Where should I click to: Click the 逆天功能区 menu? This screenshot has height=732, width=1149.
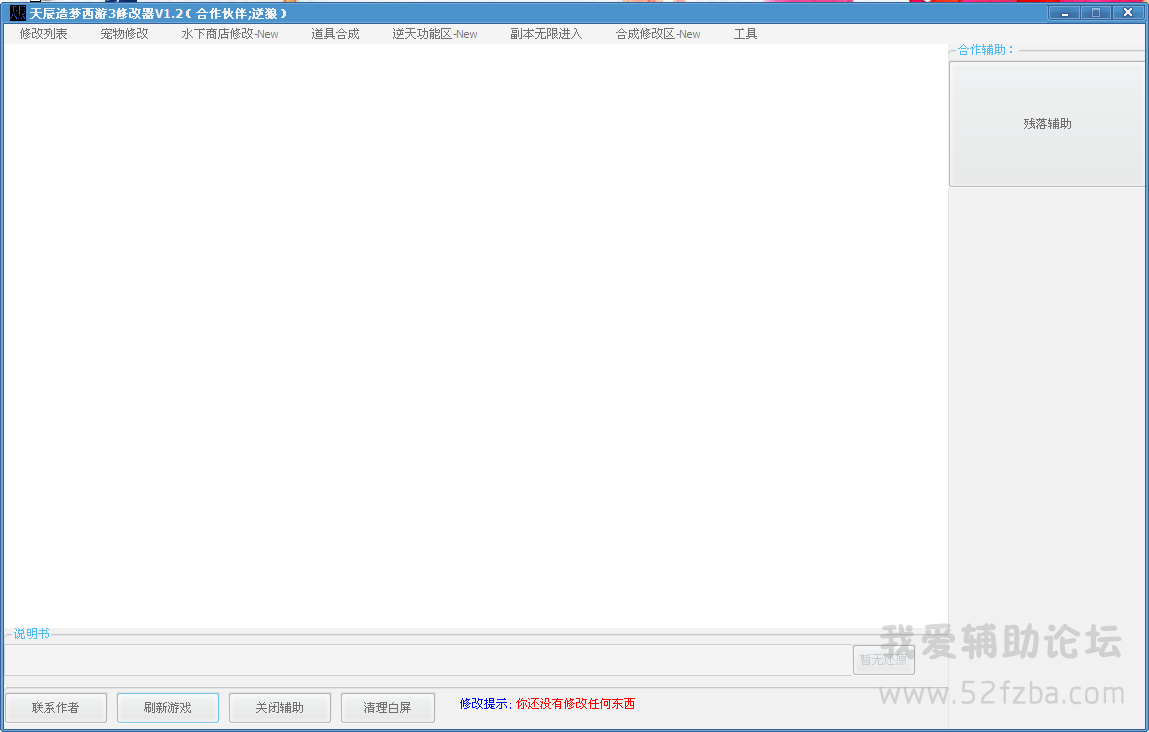tap(434, 34)
